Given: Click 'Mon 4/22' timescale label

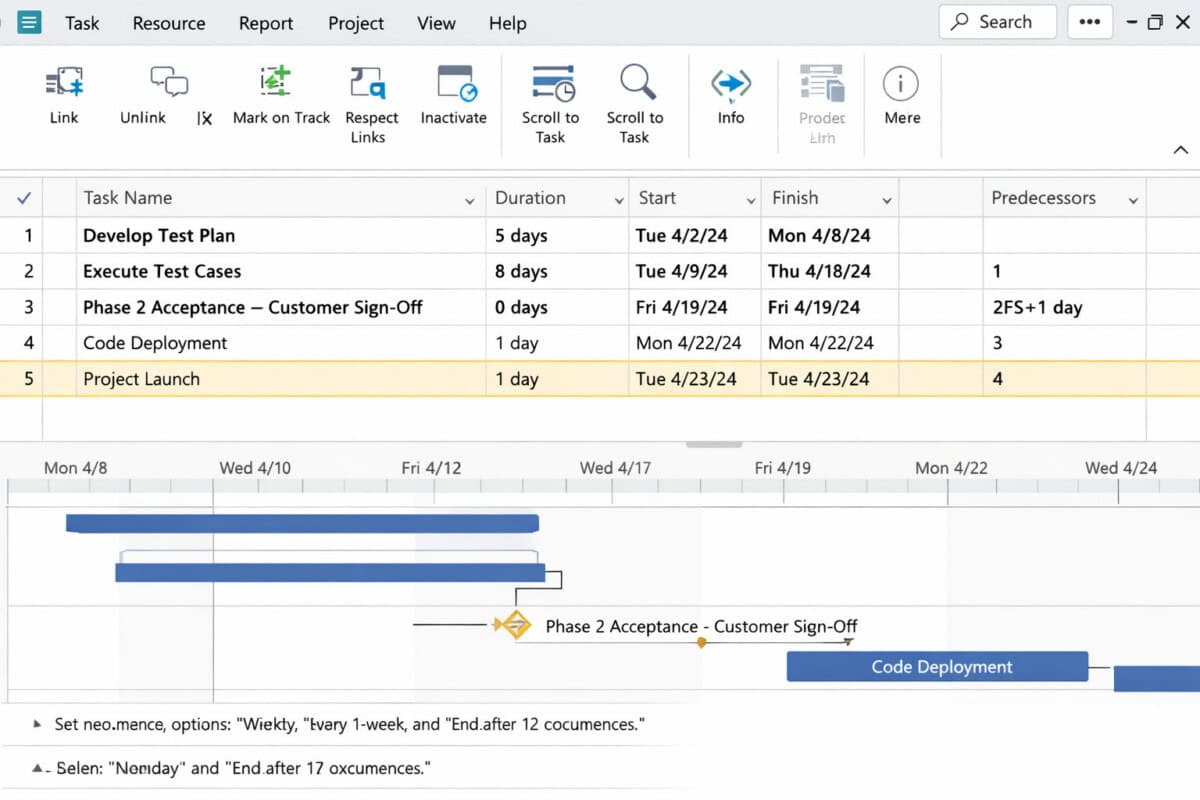Looking at the screenshot, I should pos(951,467).
